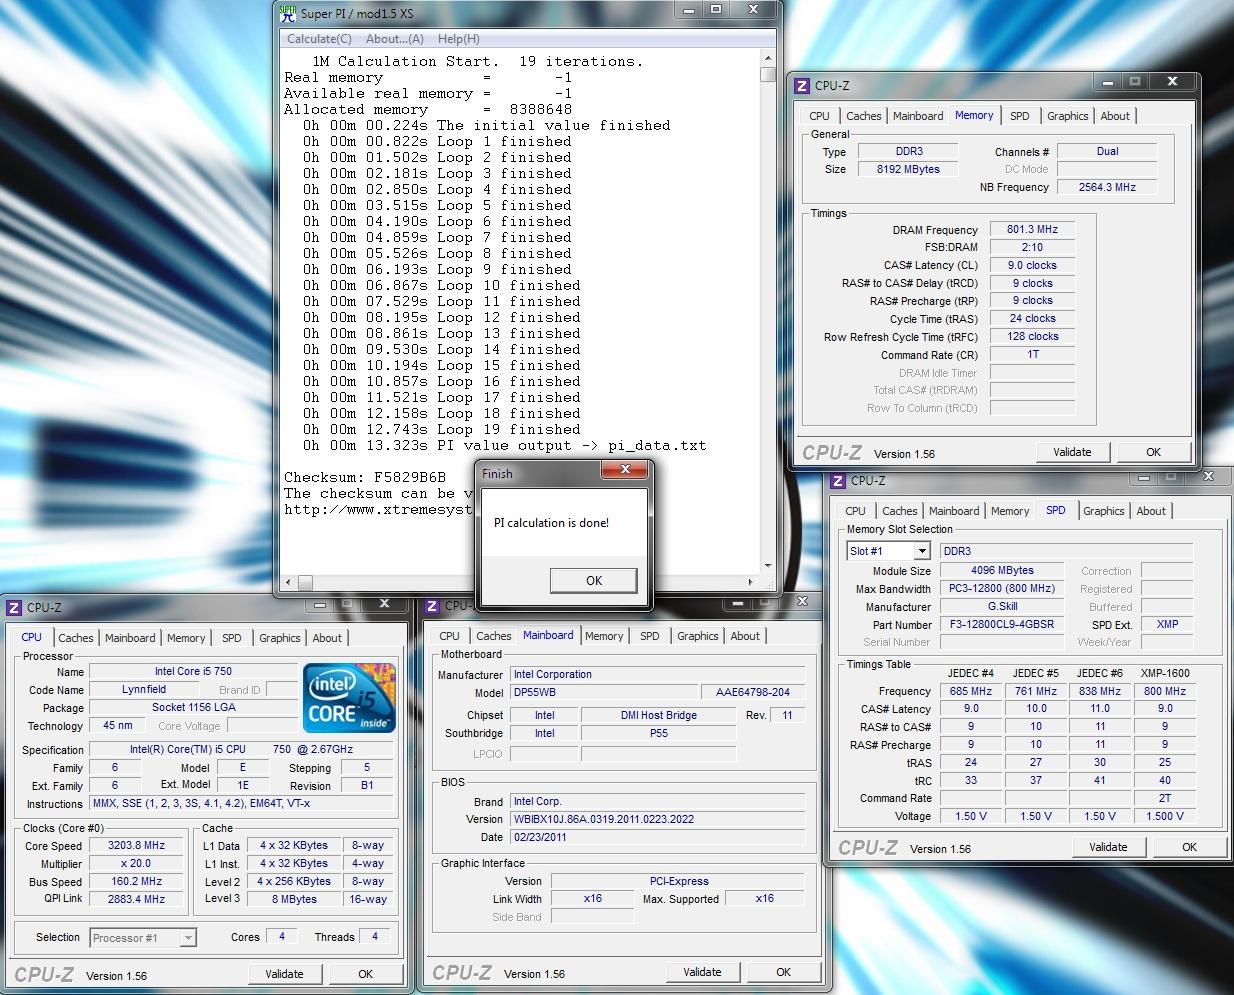1234x995 pixels.
Task: Switch to Graphics tab in Memory window
Action: click(x=1068, y=116)
